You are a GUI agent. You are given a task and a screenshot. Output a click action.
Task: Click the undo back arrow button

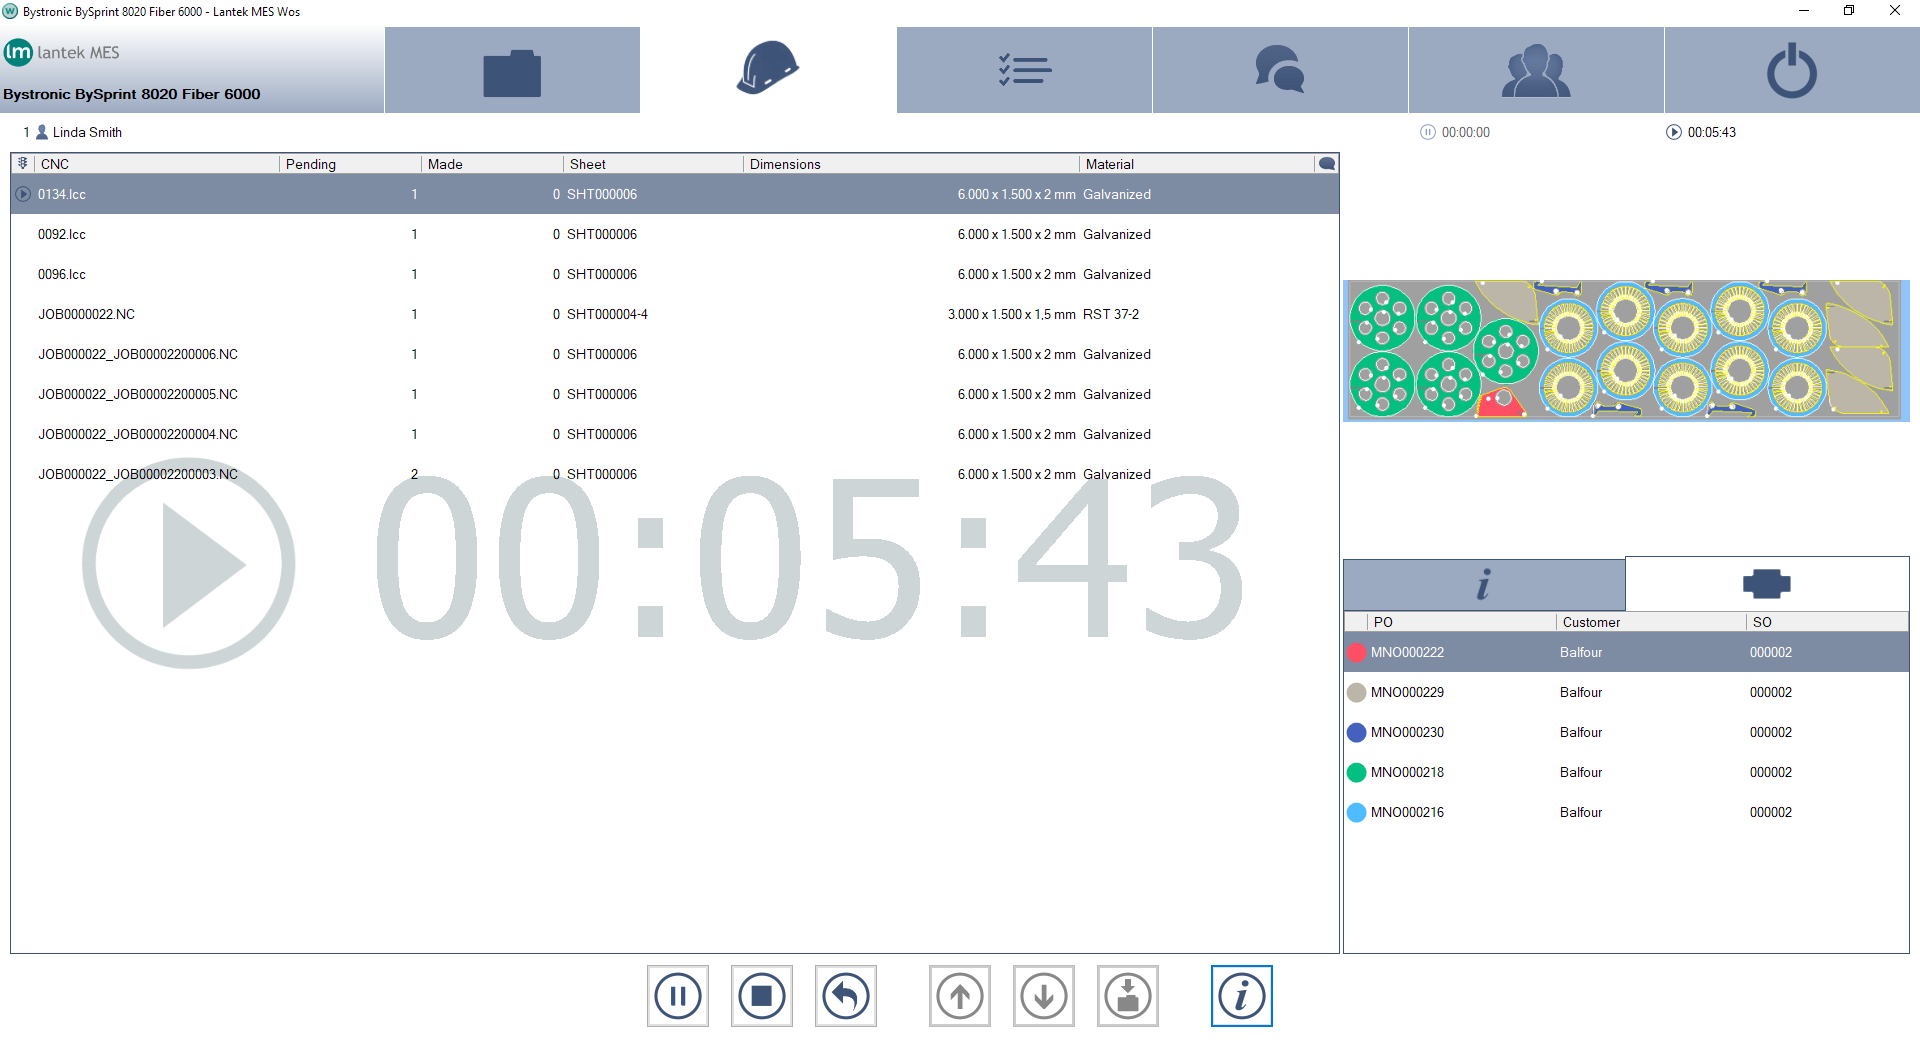(846, 996)
